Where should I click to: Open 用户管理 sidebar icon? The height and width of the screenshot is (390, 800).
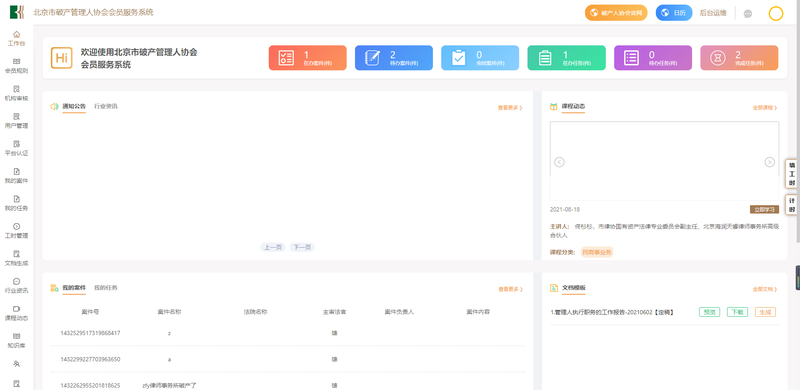click(x=16, y=116)
